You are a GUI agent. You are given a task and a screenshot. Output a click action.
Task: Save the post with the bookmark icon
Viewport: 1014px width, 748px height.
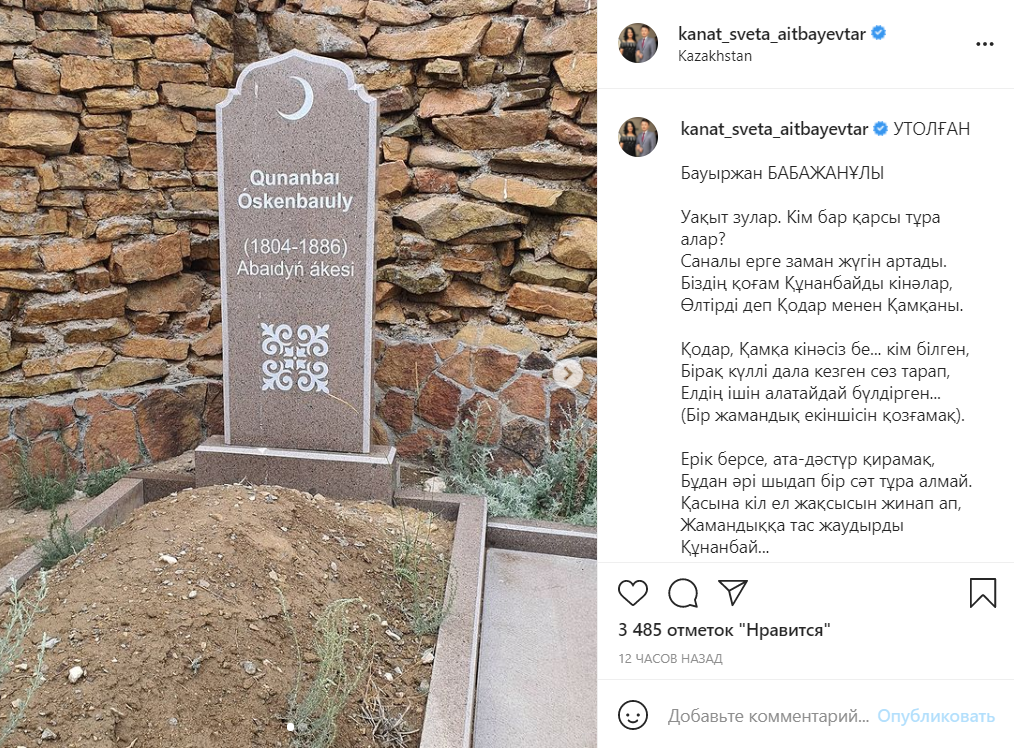982,593
